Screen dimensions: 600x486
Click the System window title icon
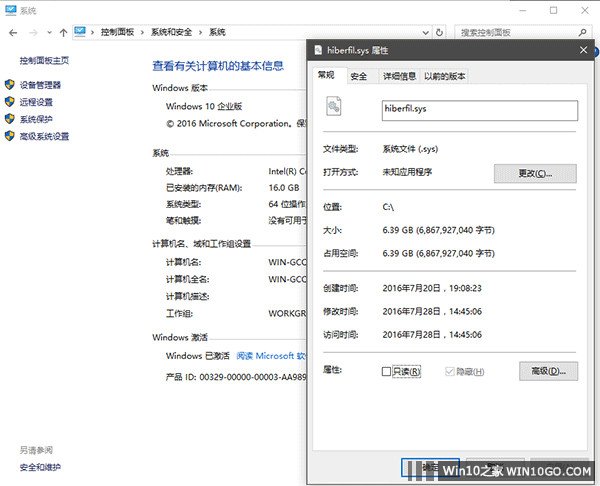click(11, 10)
